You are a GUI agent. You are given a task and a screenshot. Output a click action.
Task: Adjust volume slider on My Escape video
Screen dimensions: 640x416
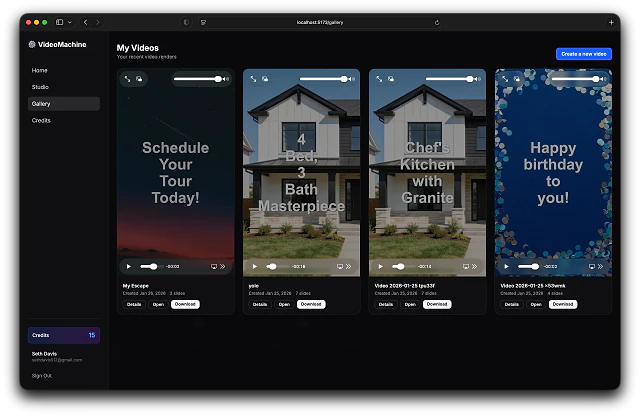198,78
